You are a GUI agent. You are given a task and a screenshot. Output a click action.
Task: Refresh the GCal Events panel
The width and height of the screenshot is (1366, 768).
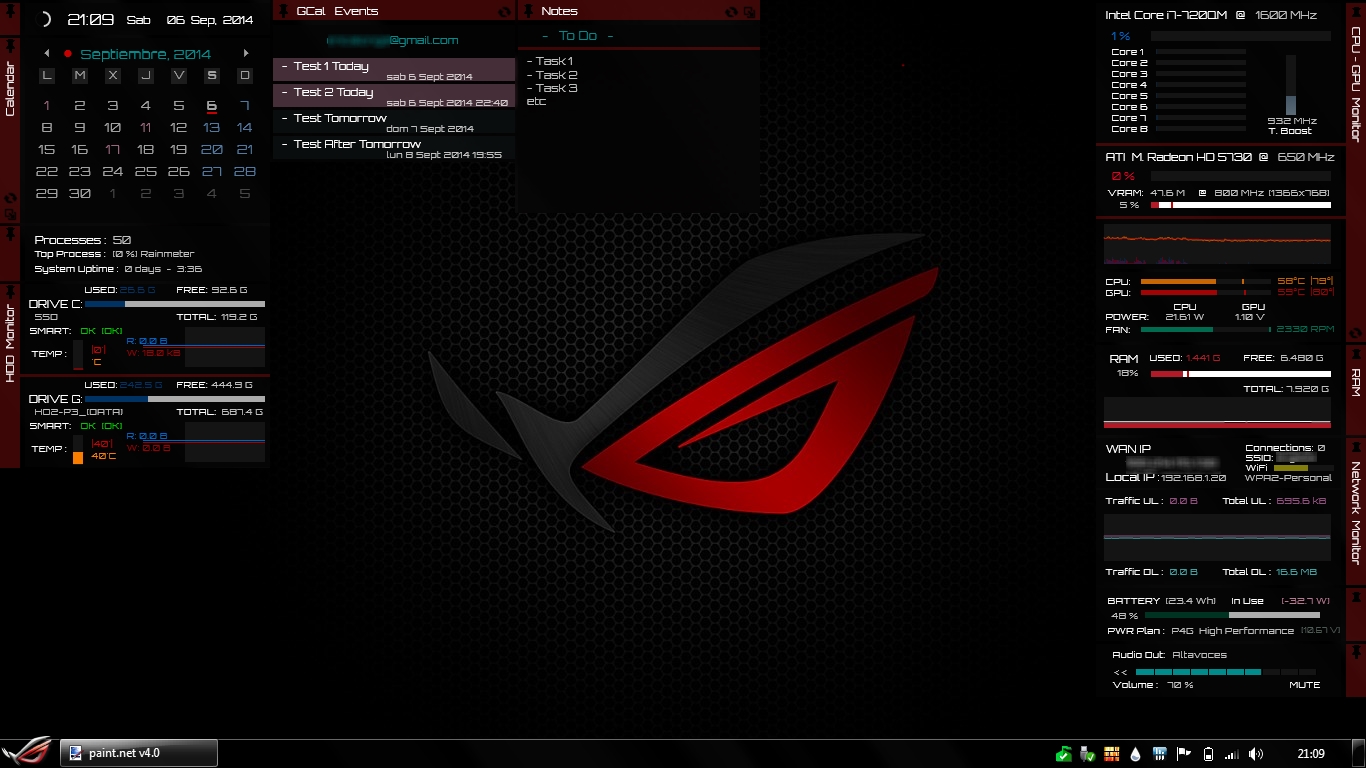point(505,11)
